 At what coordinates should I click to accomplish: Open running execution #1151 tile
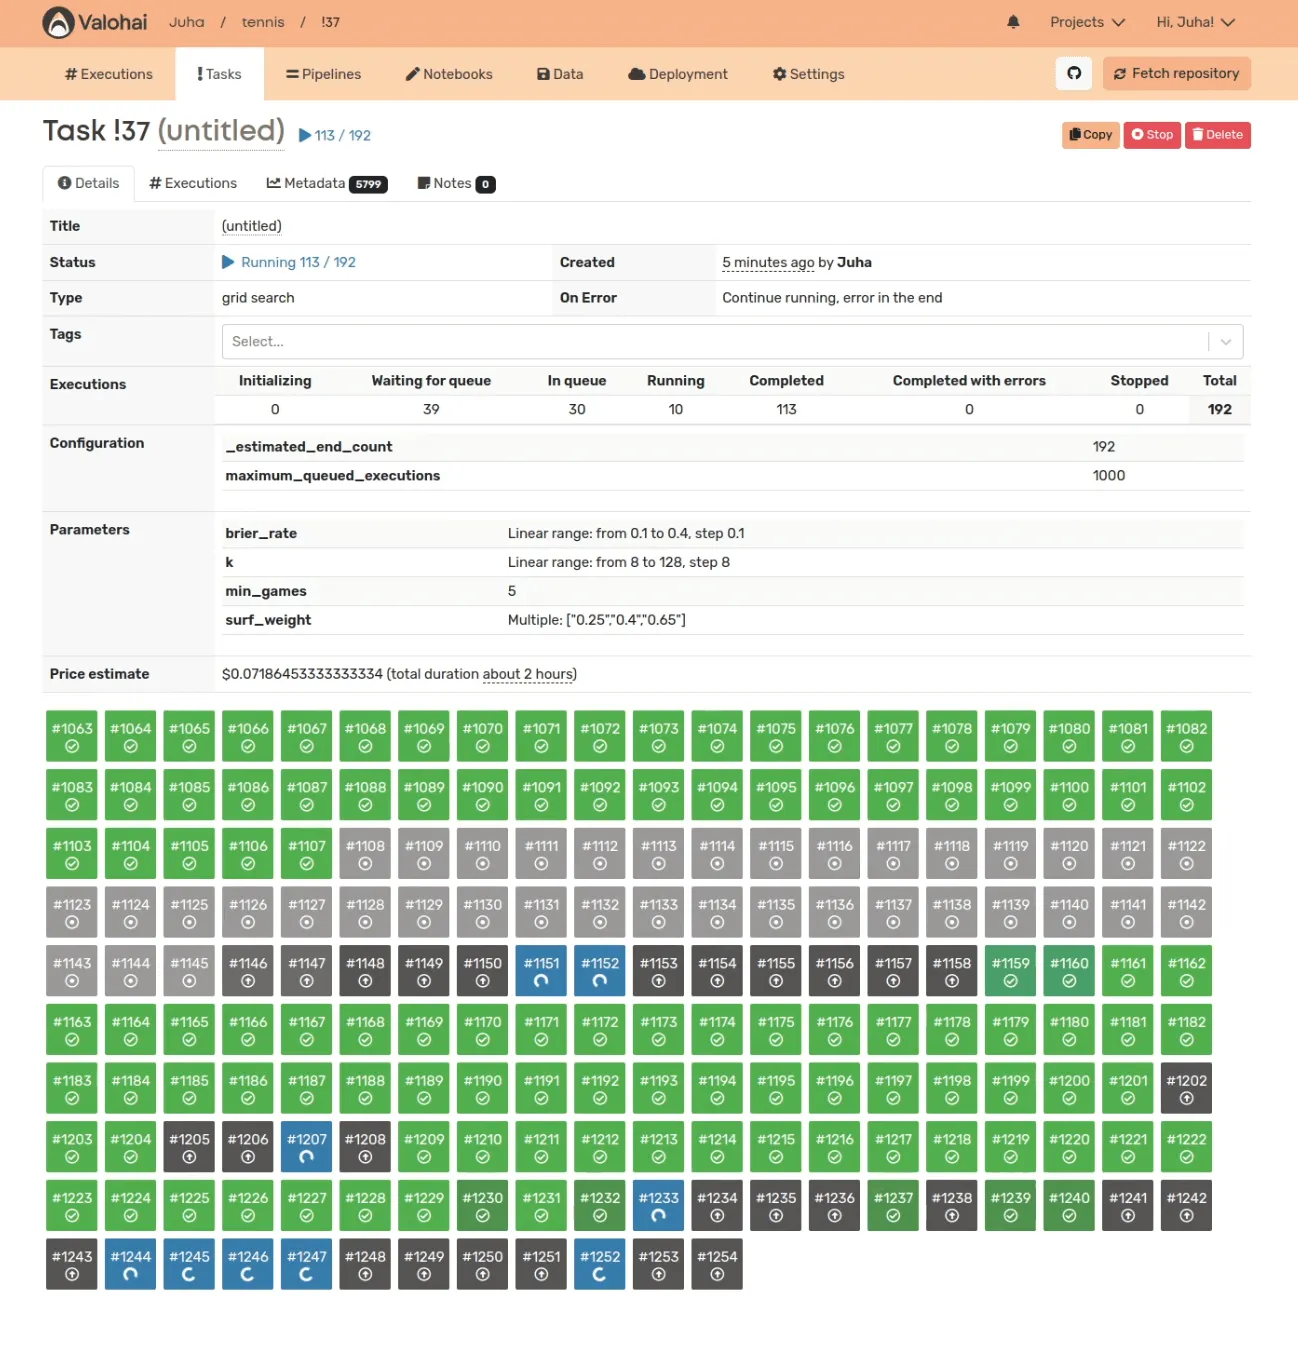coord(541,971)
